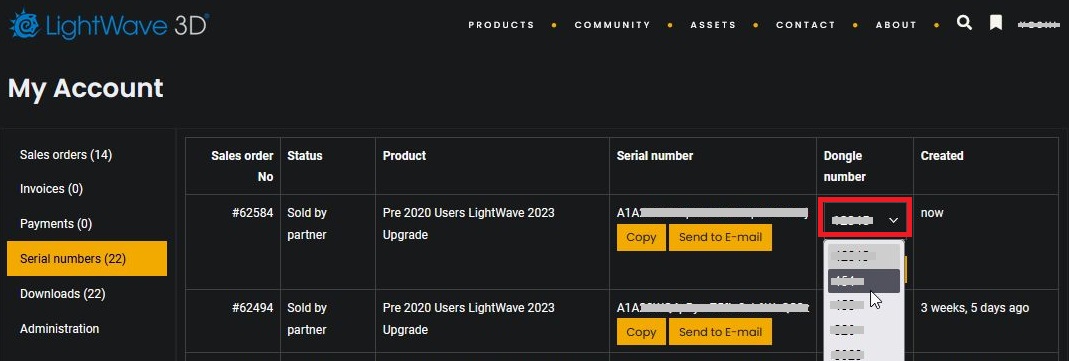1069x361 pixels.
Task: Expand the Dongle number dropdown for #62584
Action: click(864, 220)
